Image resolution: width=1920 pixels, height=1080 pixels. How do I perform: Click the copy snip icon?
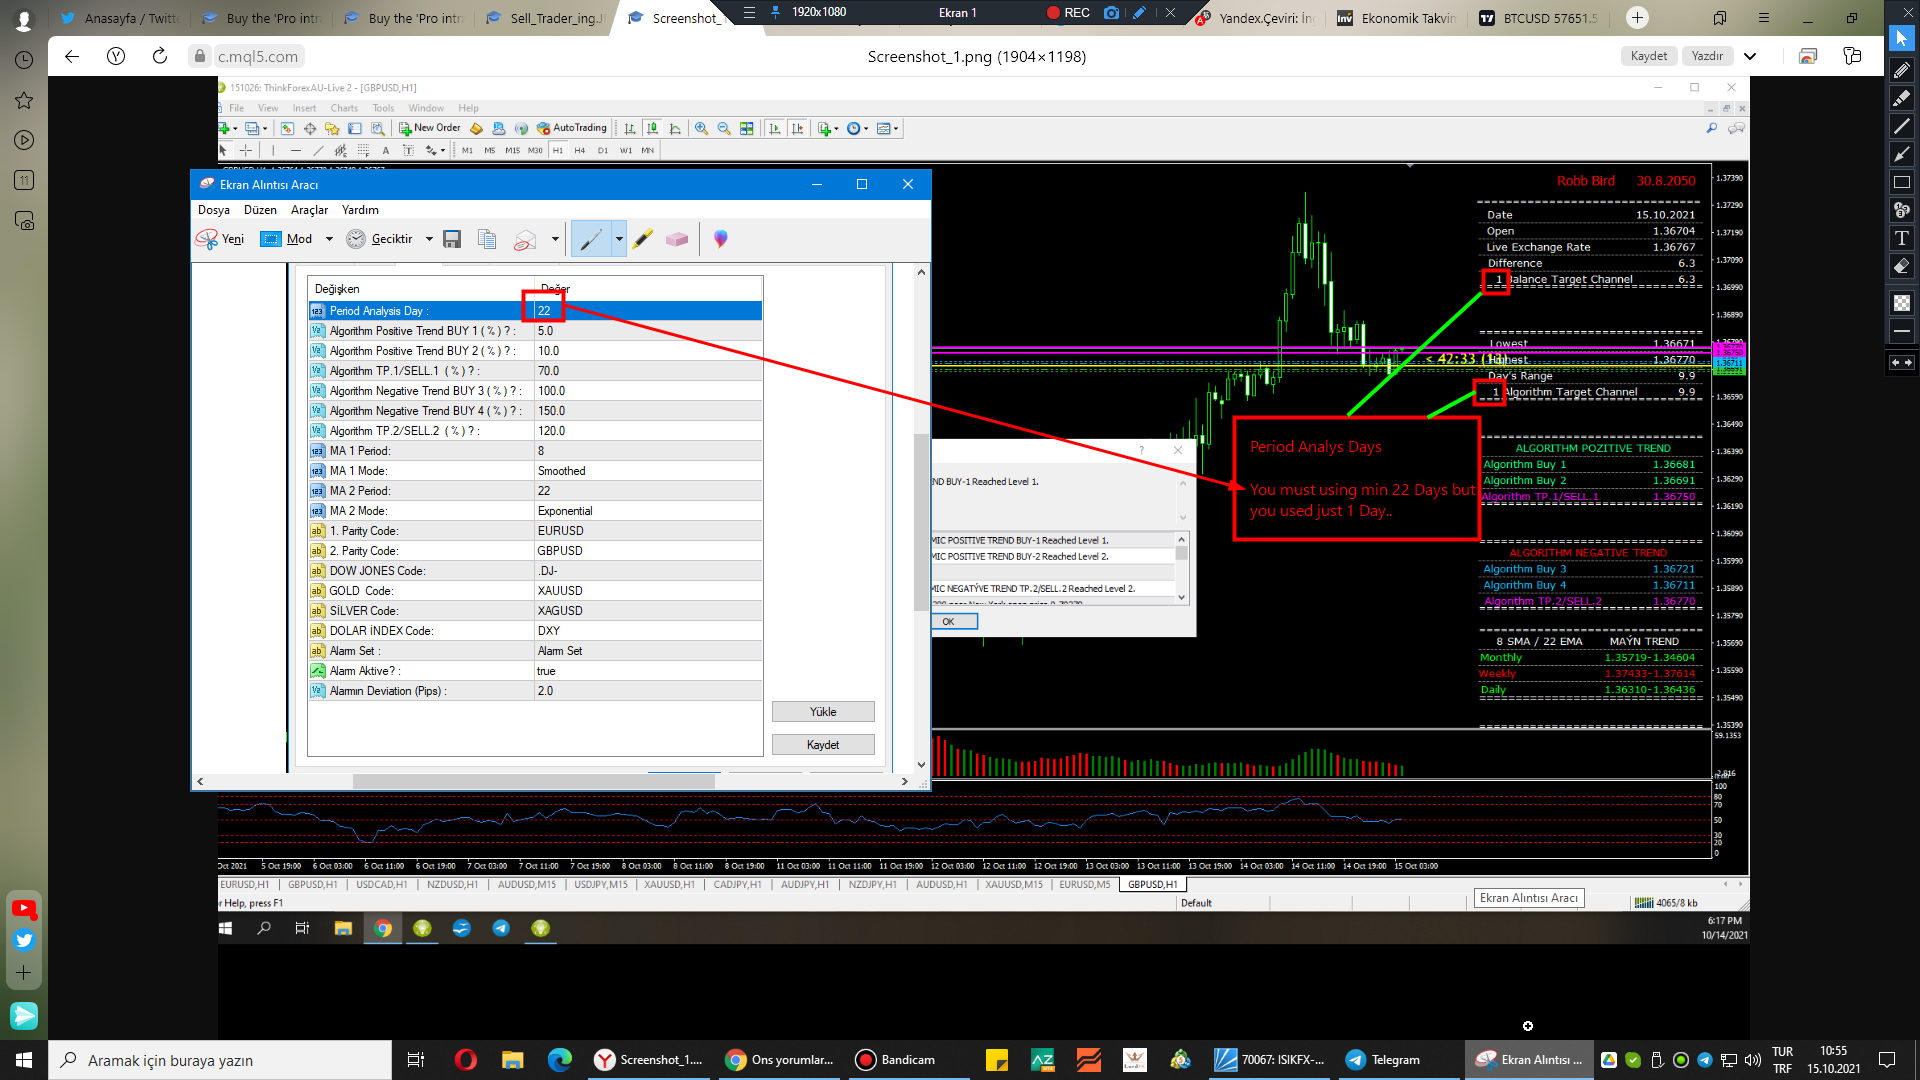coord(487,239)
